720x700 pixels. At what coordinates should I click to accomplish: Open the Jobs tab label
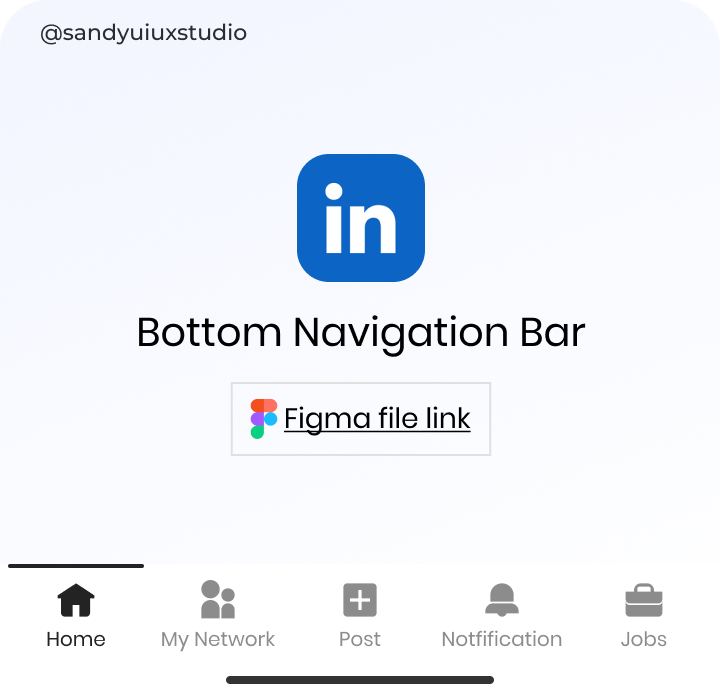pyautogui.click(x=644, y=639)
